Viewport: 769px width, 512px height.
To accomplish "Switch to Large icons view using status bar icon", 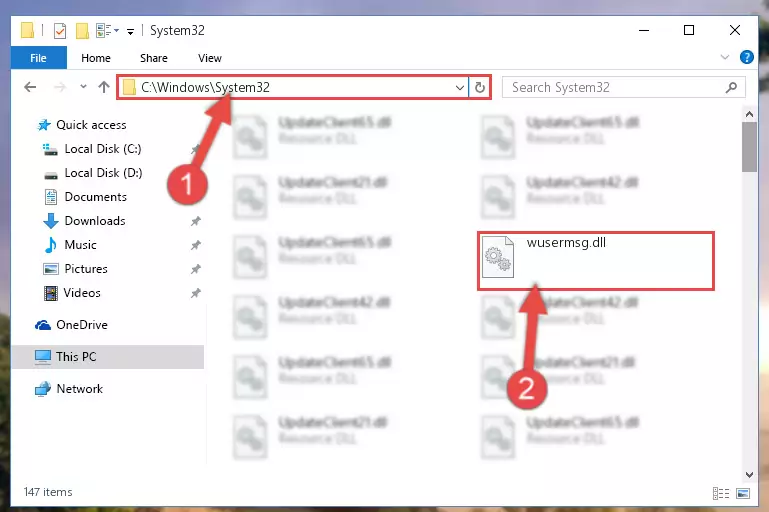I will tap(743, 493).
